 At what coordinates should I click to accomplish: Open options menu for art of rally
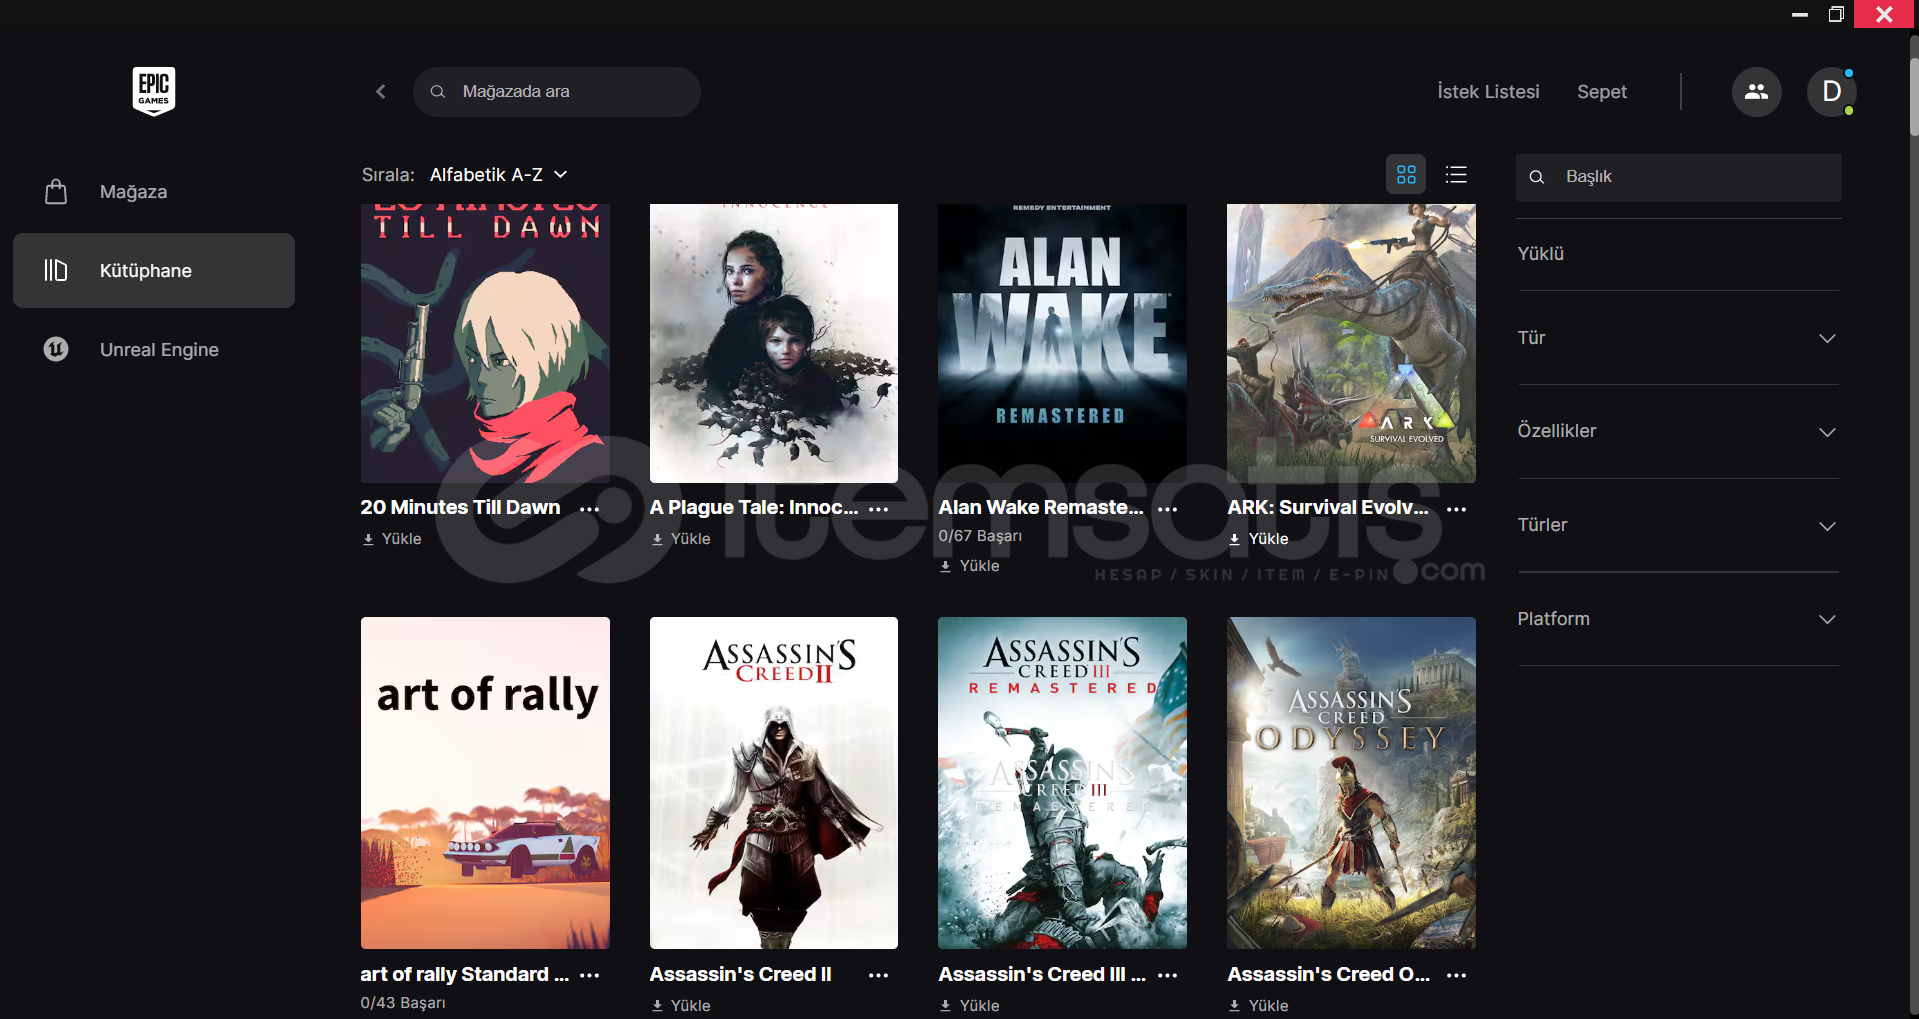click(x=590, y=975)
